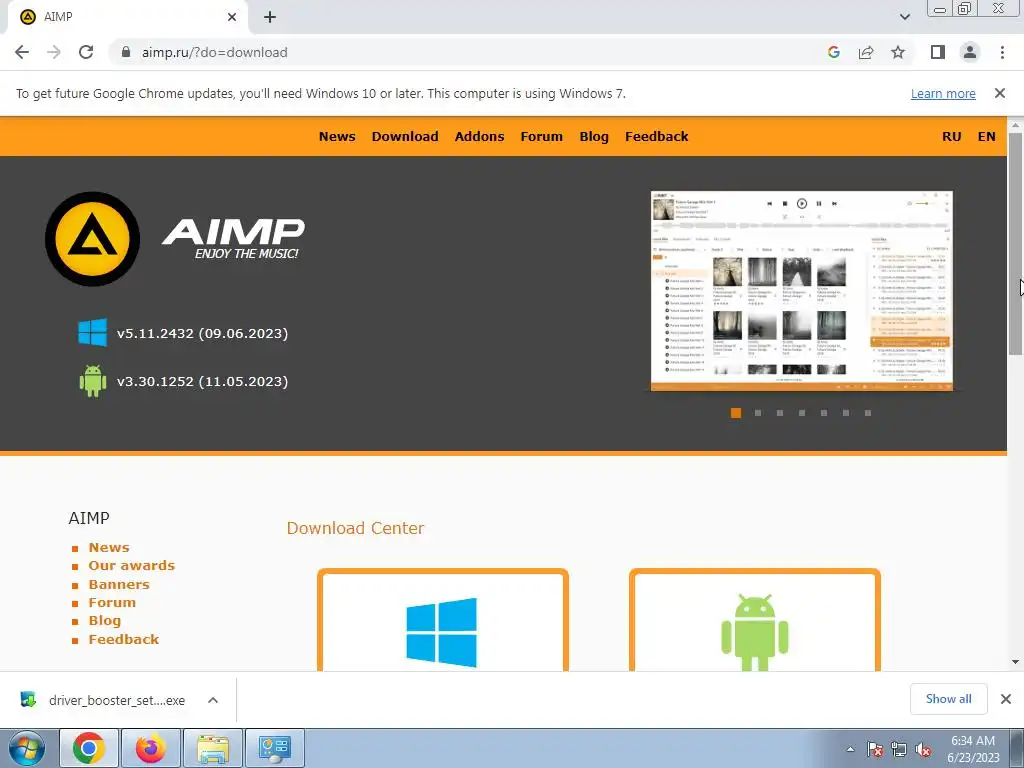
Task: Bookmark this page with the star icon
Action: tap(898, 52)
